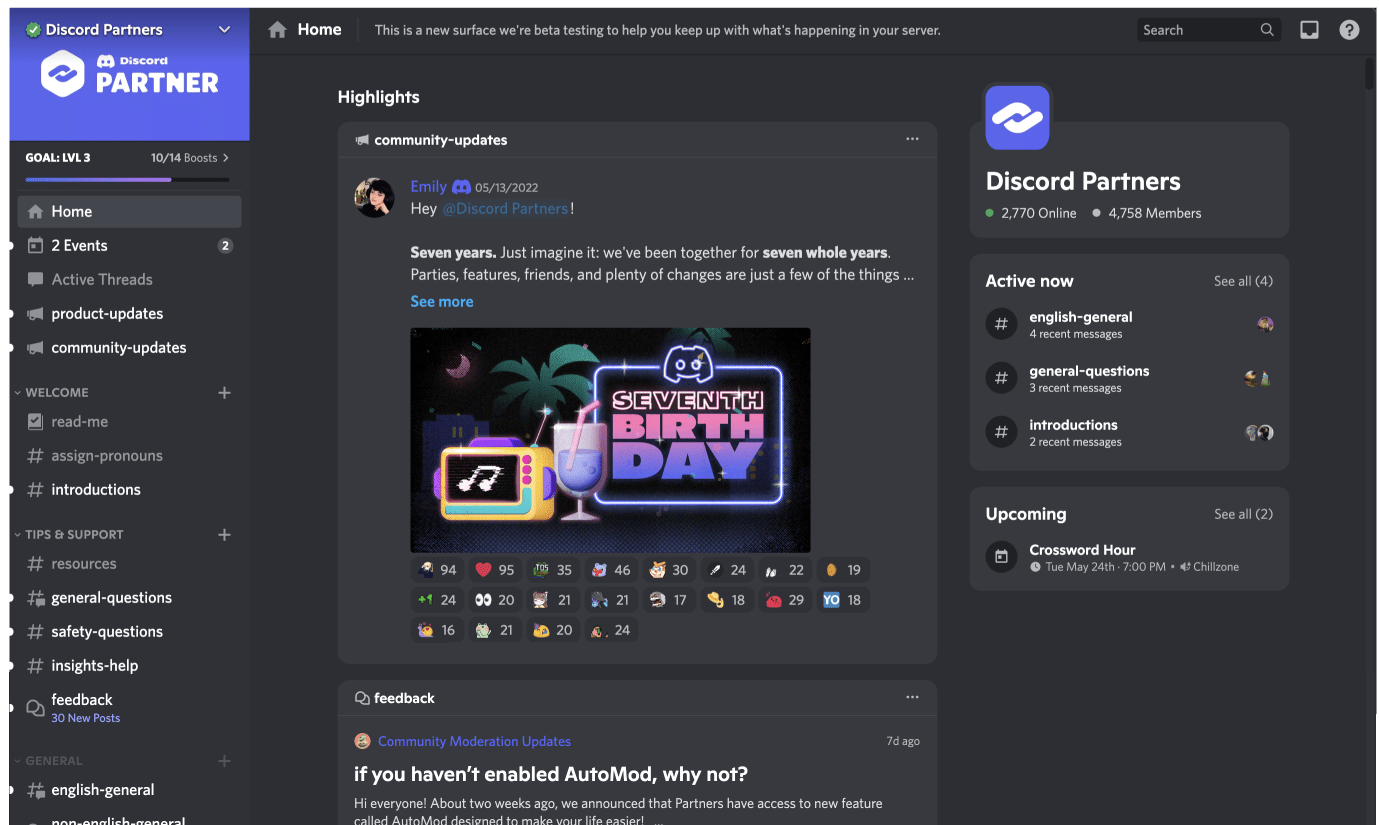Viewport: 1379px width, 825px height.
Task: Open the community-updates card options menu
Action: point(912,139)
